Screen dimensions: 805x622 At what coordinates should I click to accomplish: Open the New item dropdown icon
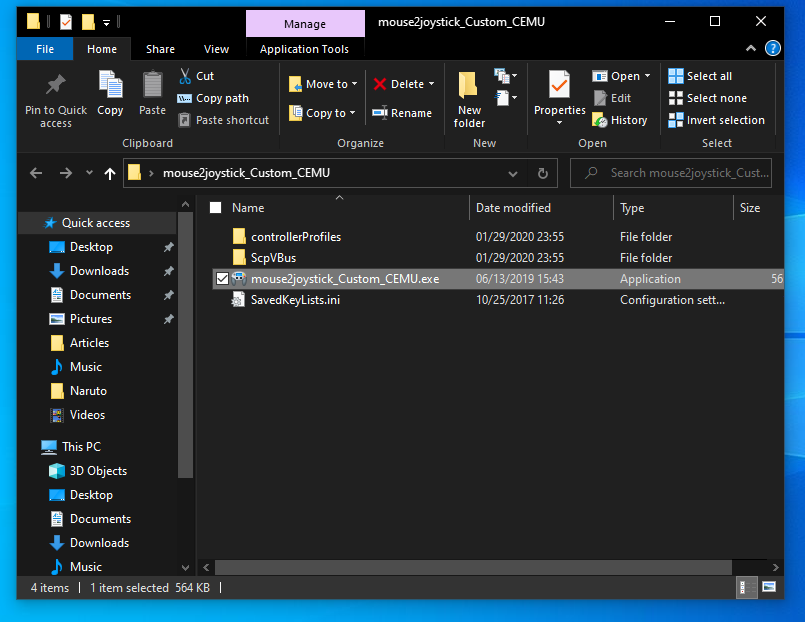[x=506, y=76]
